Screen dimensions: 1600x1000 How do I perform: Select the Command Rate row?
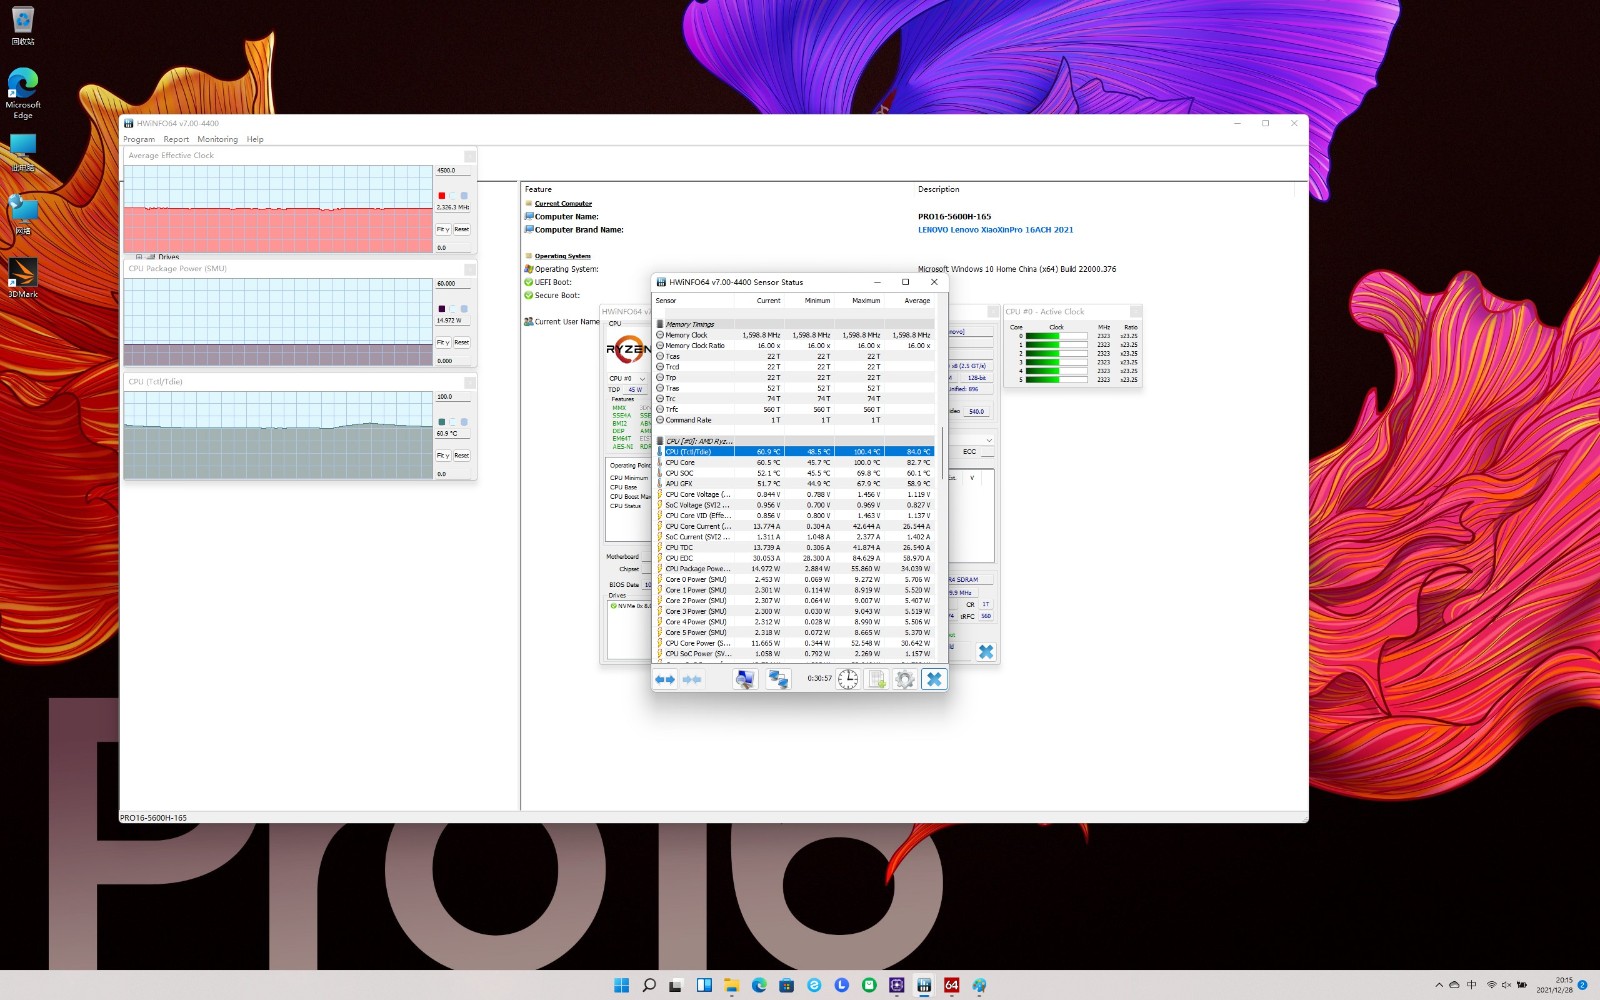794,420
